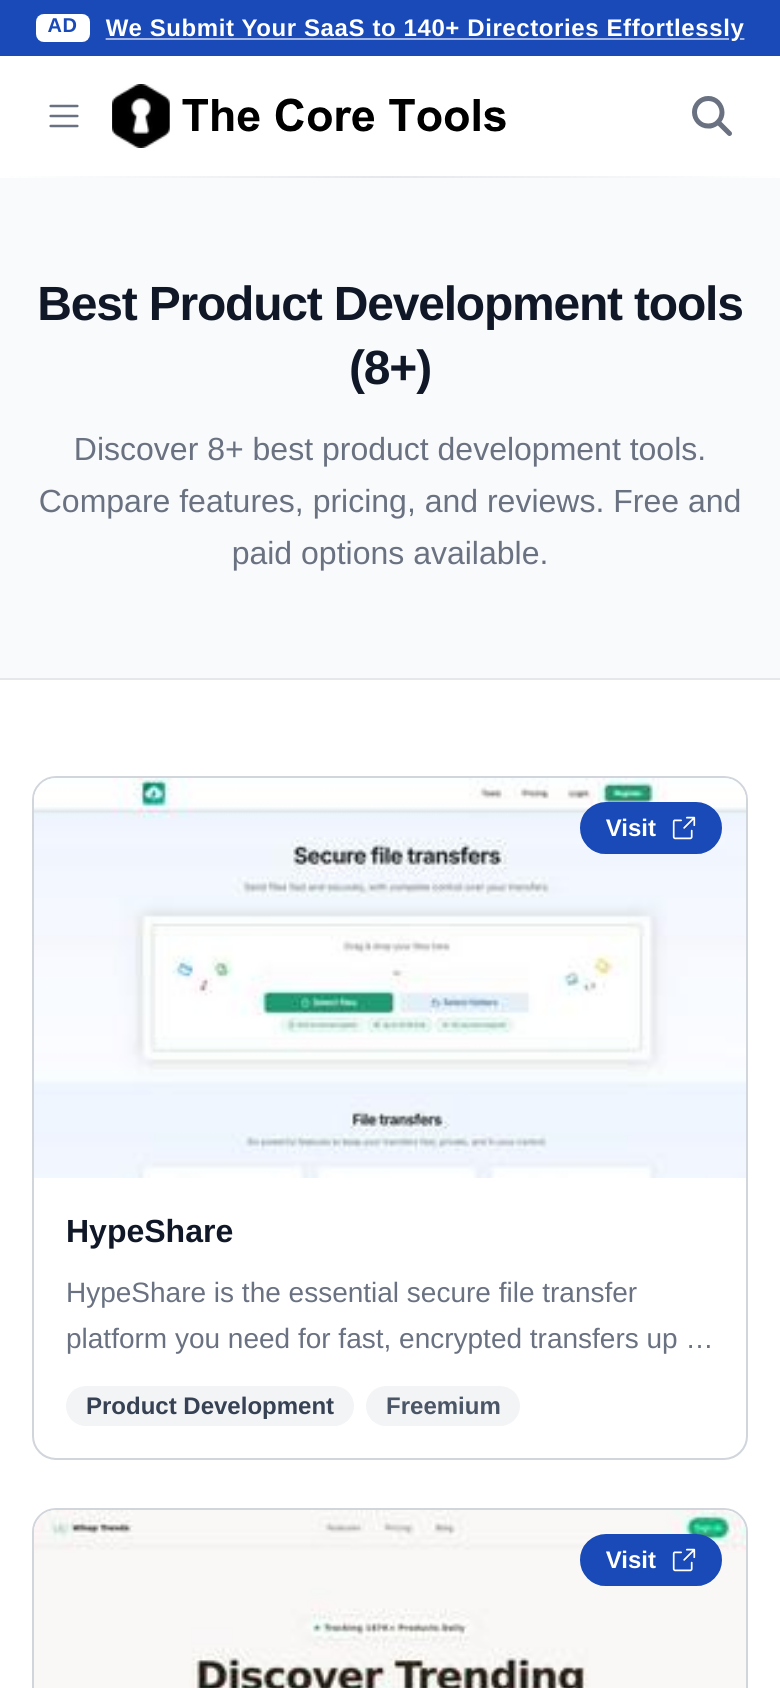Click The Core Tools hexagon logo

[140, 116]
